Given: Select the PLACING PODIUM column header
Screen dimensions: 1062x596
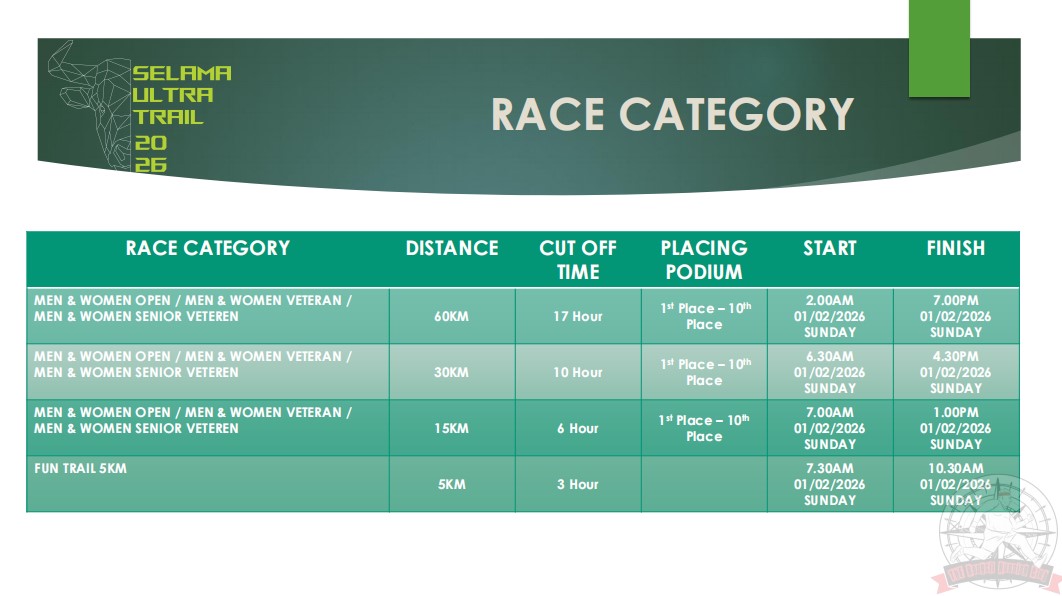Looking at the screenshot, I should [704, 260].
